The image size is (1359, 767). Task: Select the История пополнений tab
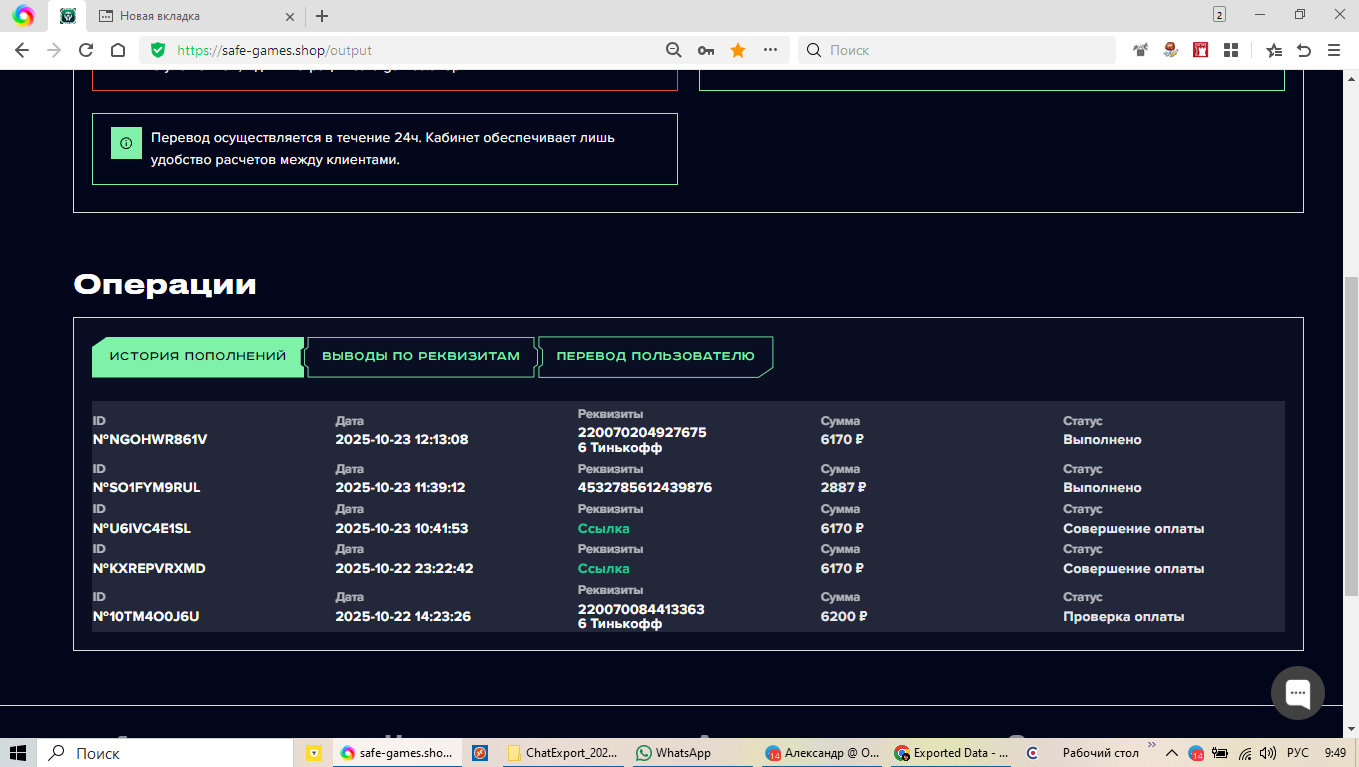coord(198,356)
